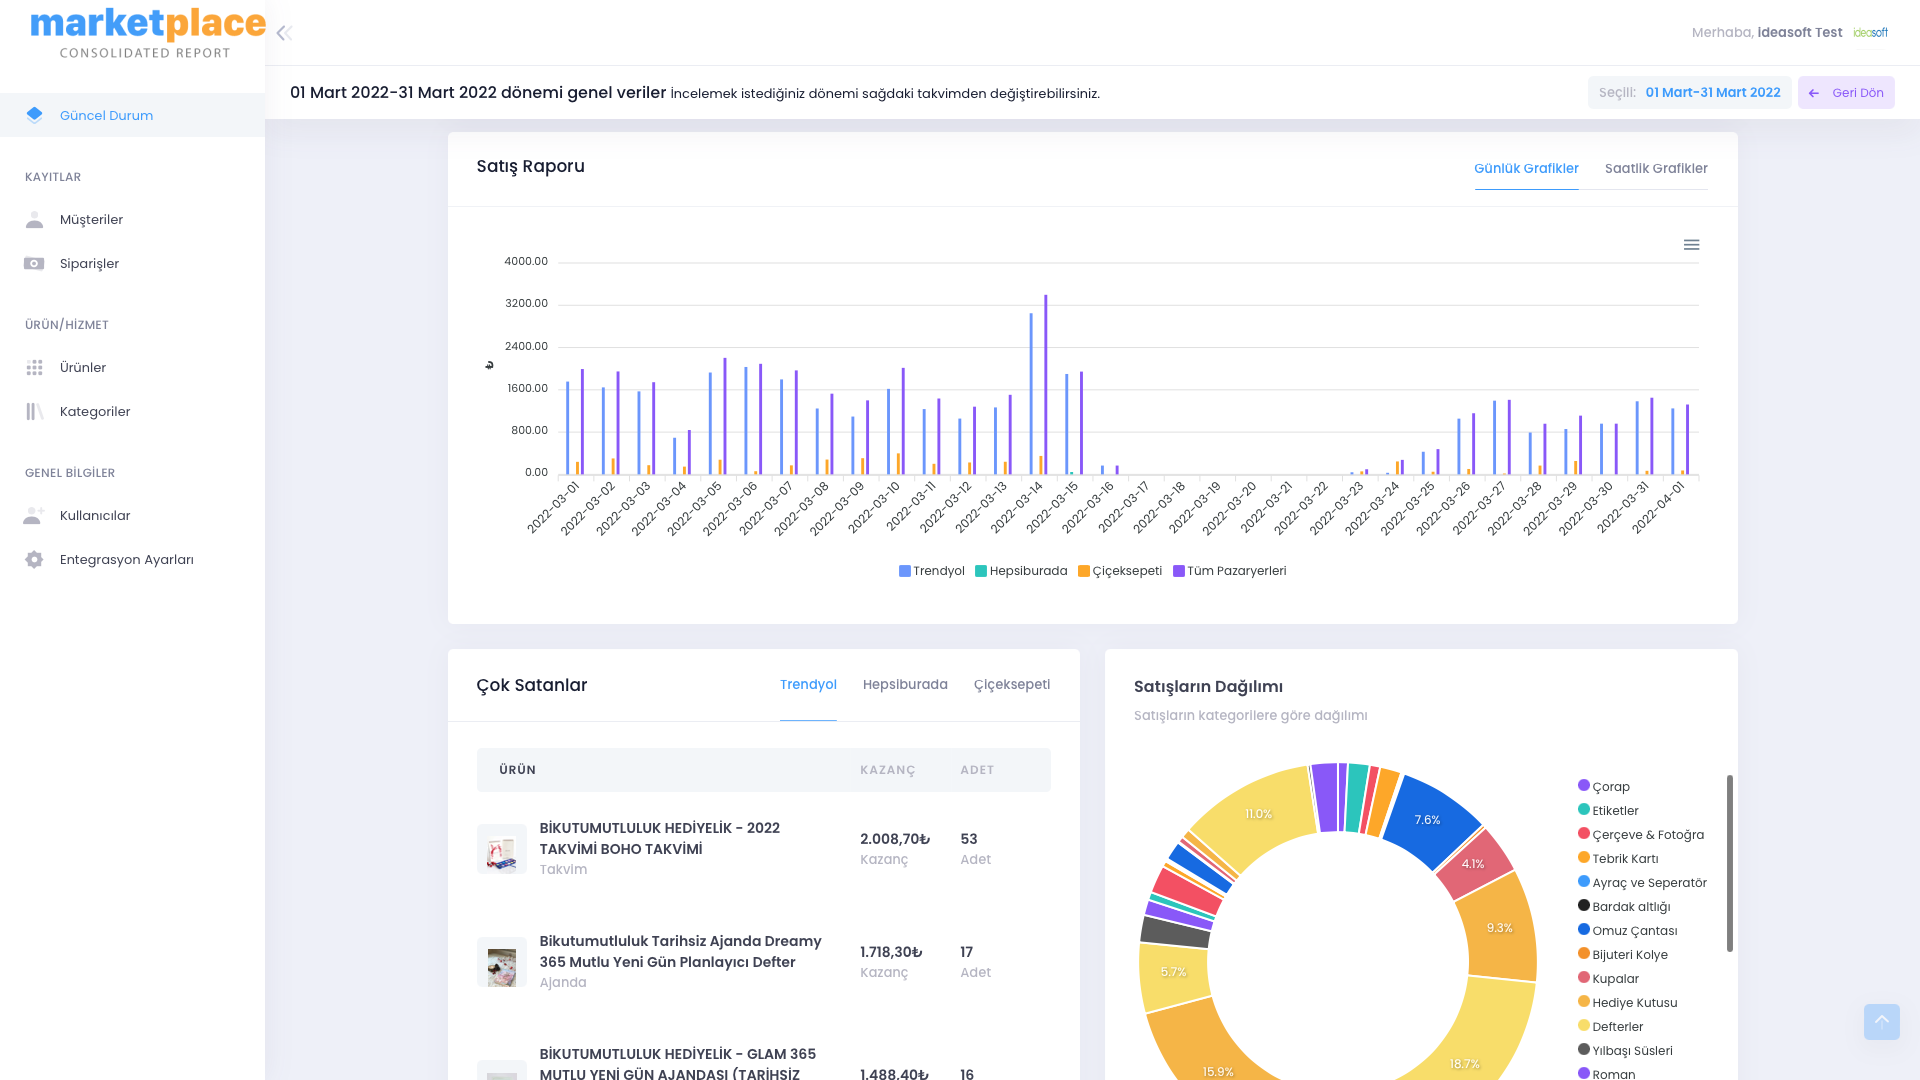Image resolution: width=1920 pixels, height=1080 pixels.
Task: Toggle Hepsiburada series in chart legend
Action: [1021, 571]
